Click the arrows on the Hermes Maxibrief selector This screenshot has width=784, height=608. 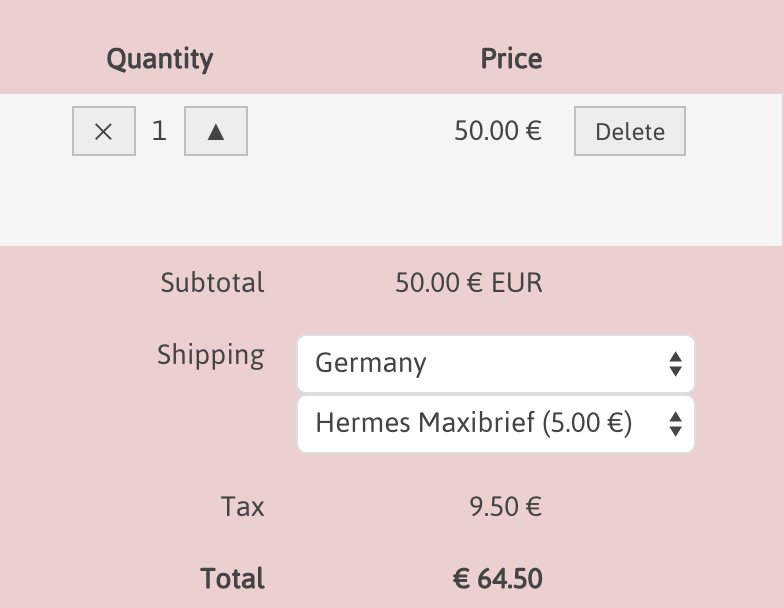point(675,424)
